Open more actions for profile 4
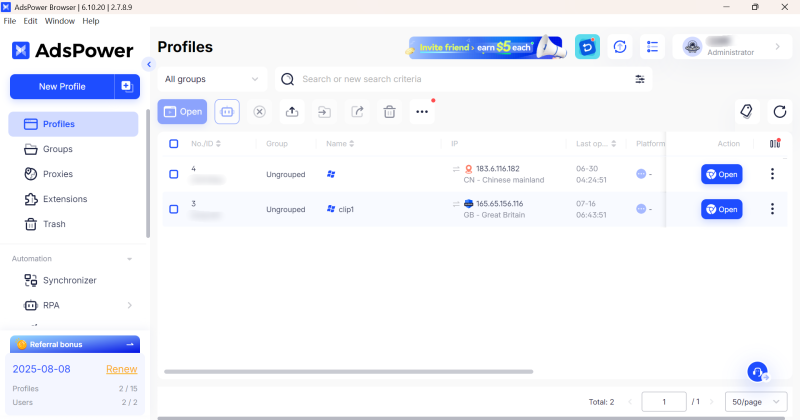This screenshot has height=420, width=800. click(772, 174)
